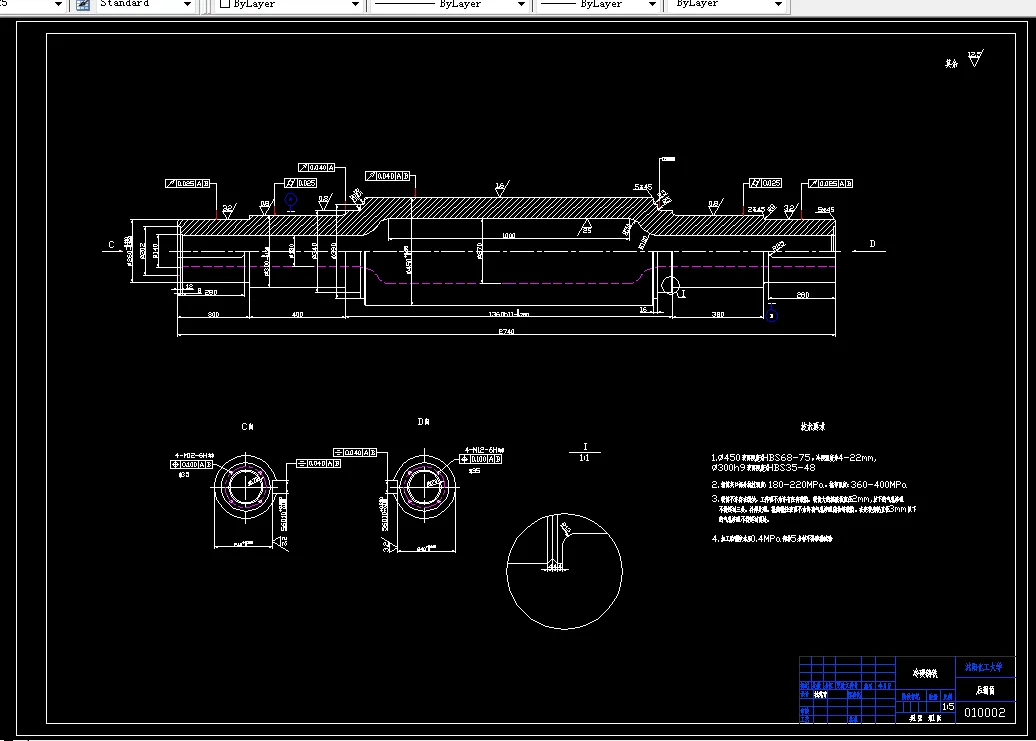Select the 280 dimension at right end

click(803, 295)
